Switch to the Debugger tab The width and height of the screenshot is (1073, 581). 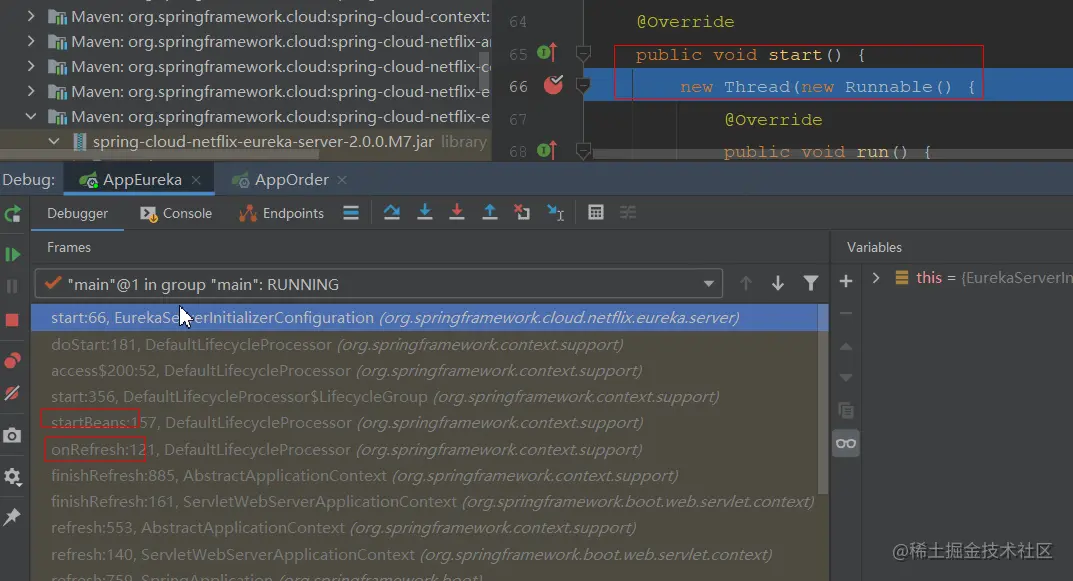[x=77, y=214]
